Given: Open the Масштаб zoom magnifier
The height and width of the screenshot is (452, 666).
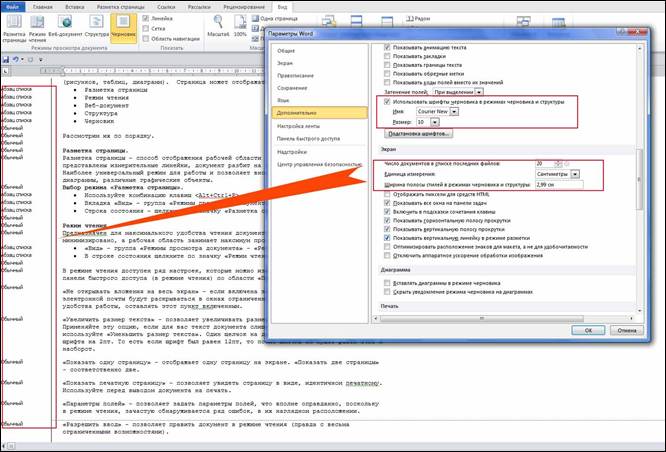Looking at the screenshot, I should click(x=218, y=25).
